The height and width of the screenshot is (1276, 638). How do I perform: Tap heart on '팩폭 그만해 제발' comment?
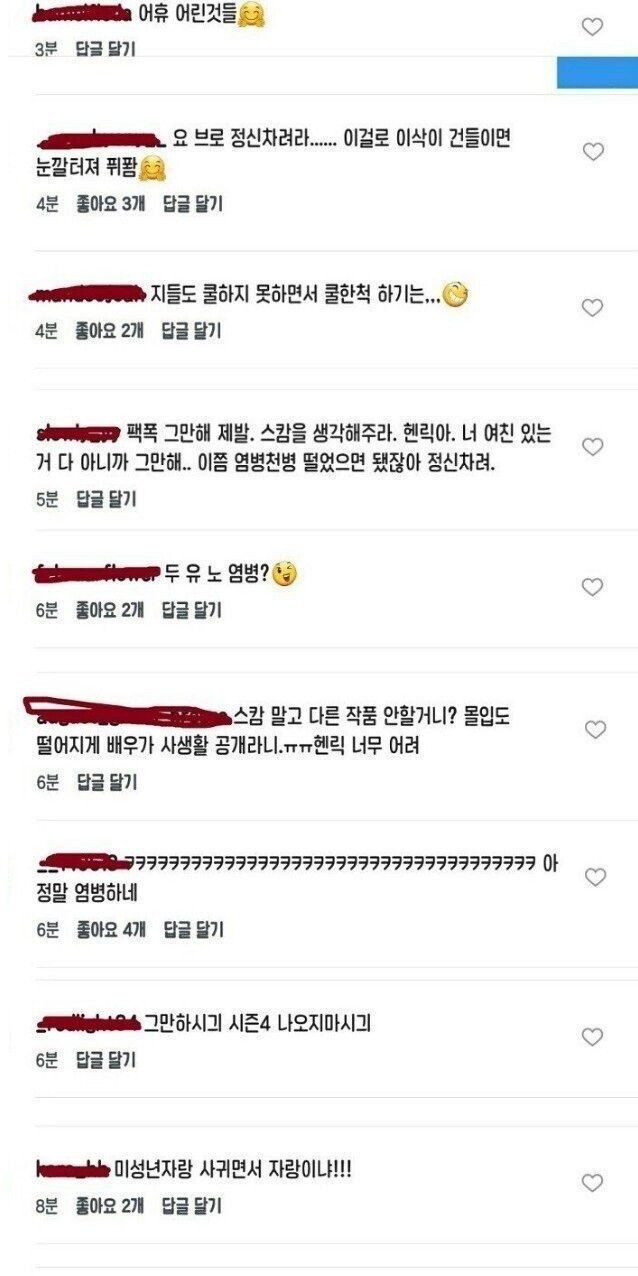click(x=593, y=446)
